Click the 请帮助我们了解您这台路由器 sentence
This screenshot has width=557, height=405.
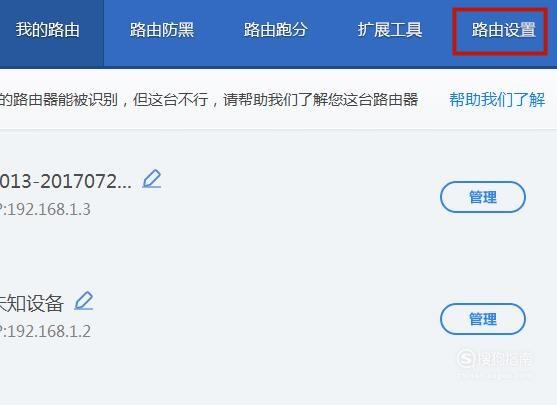(x=321, y=99)
